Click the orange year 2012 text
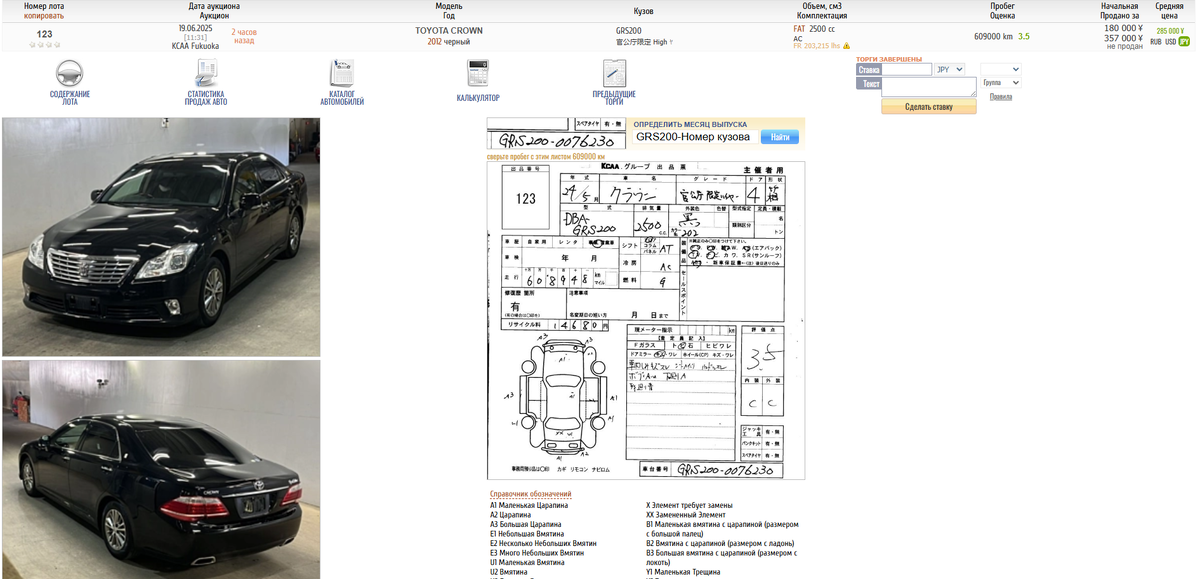This screenshot has height=579, width=1200. pos(435,42)
